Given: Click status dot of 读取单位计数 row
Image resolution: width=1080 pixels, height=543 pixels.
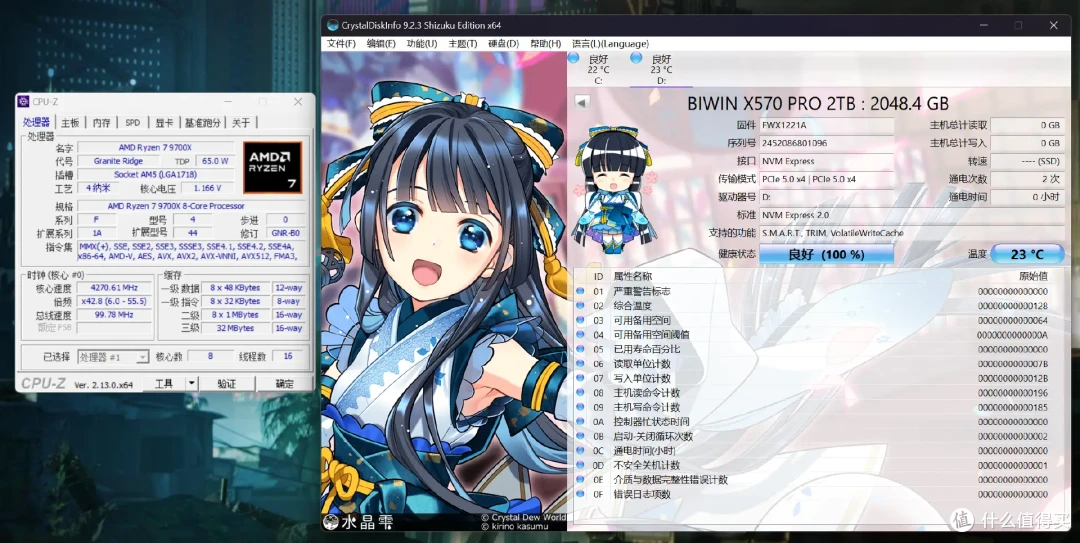Looking at the screenshot, I should [581, 364].
